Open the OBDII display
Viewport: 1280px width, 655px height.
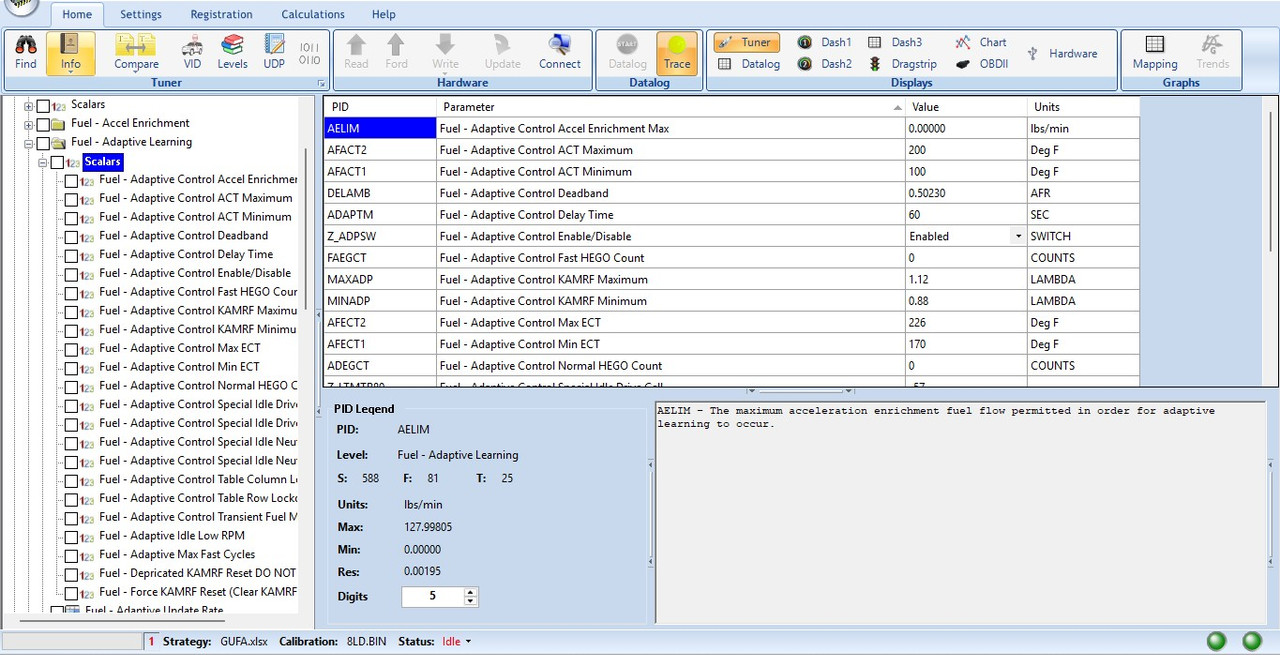point(981,64)
